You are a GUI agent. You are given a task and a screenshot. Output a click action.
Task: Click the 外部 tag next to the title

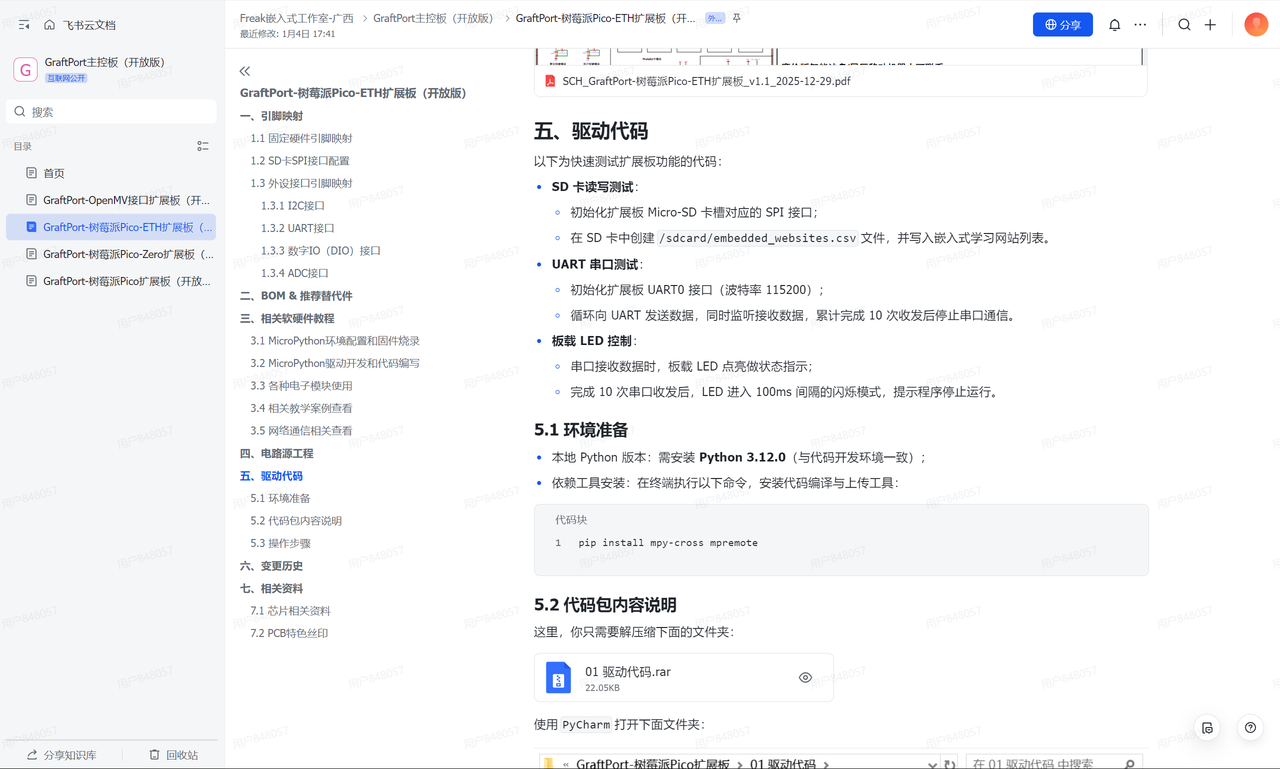715,18
